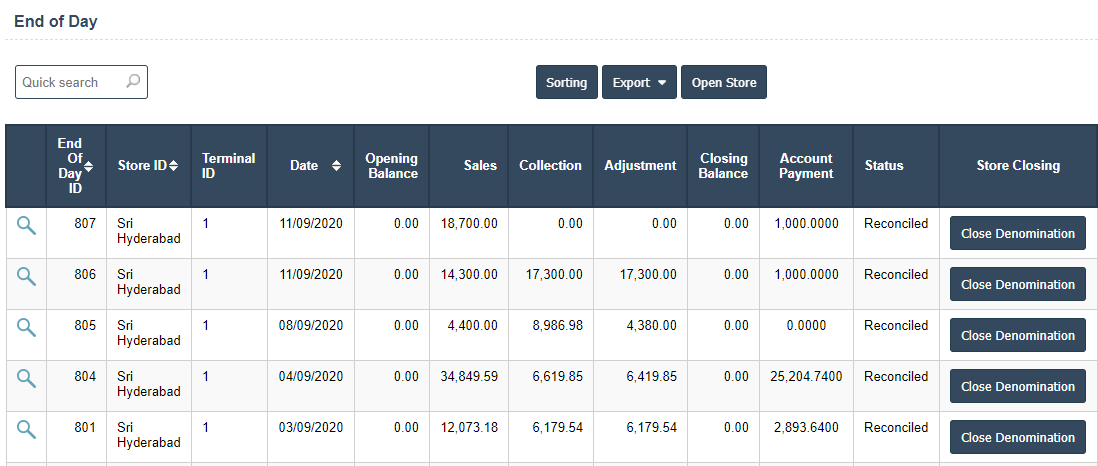Viewport: 1098px width, 466px height.
Task: Open record 801 with the magnifier icon
Action: (26, 430)
